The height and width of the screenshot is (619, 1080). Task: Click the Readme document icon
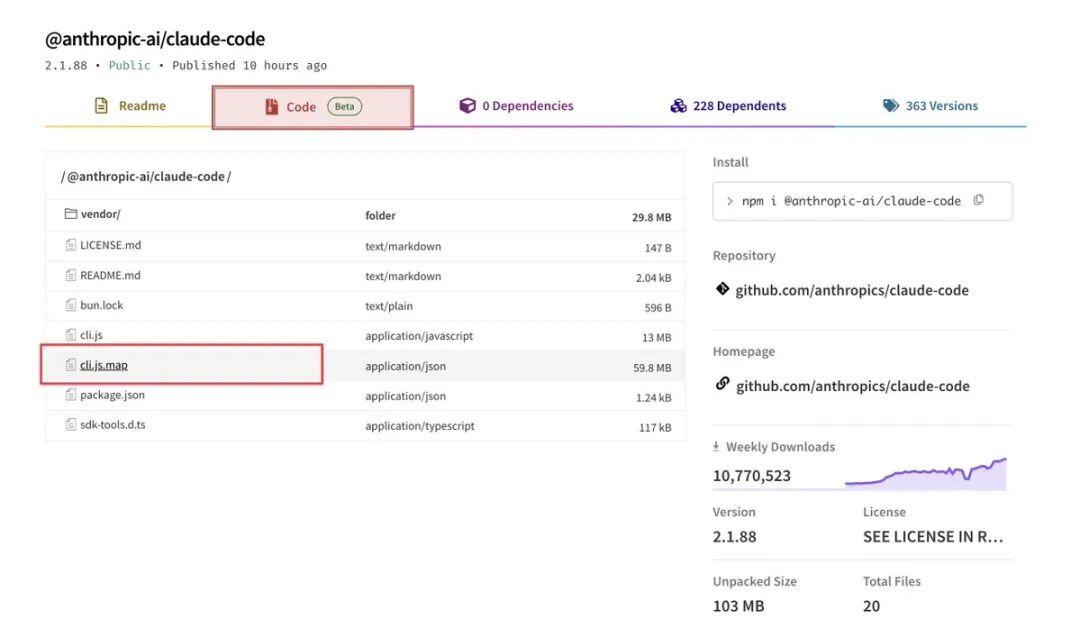point(101,105)
